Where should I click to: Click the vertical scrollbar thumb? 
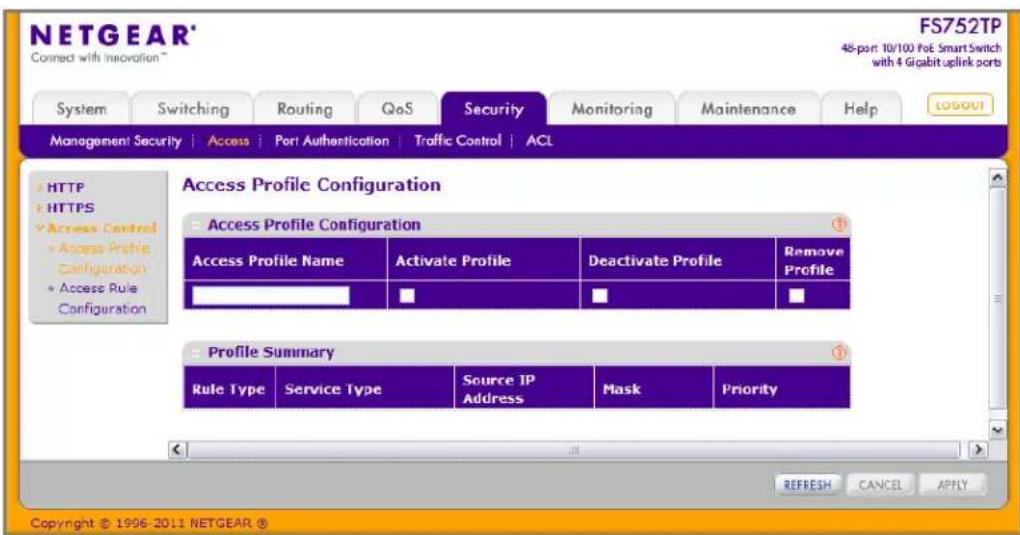[997, 298]
